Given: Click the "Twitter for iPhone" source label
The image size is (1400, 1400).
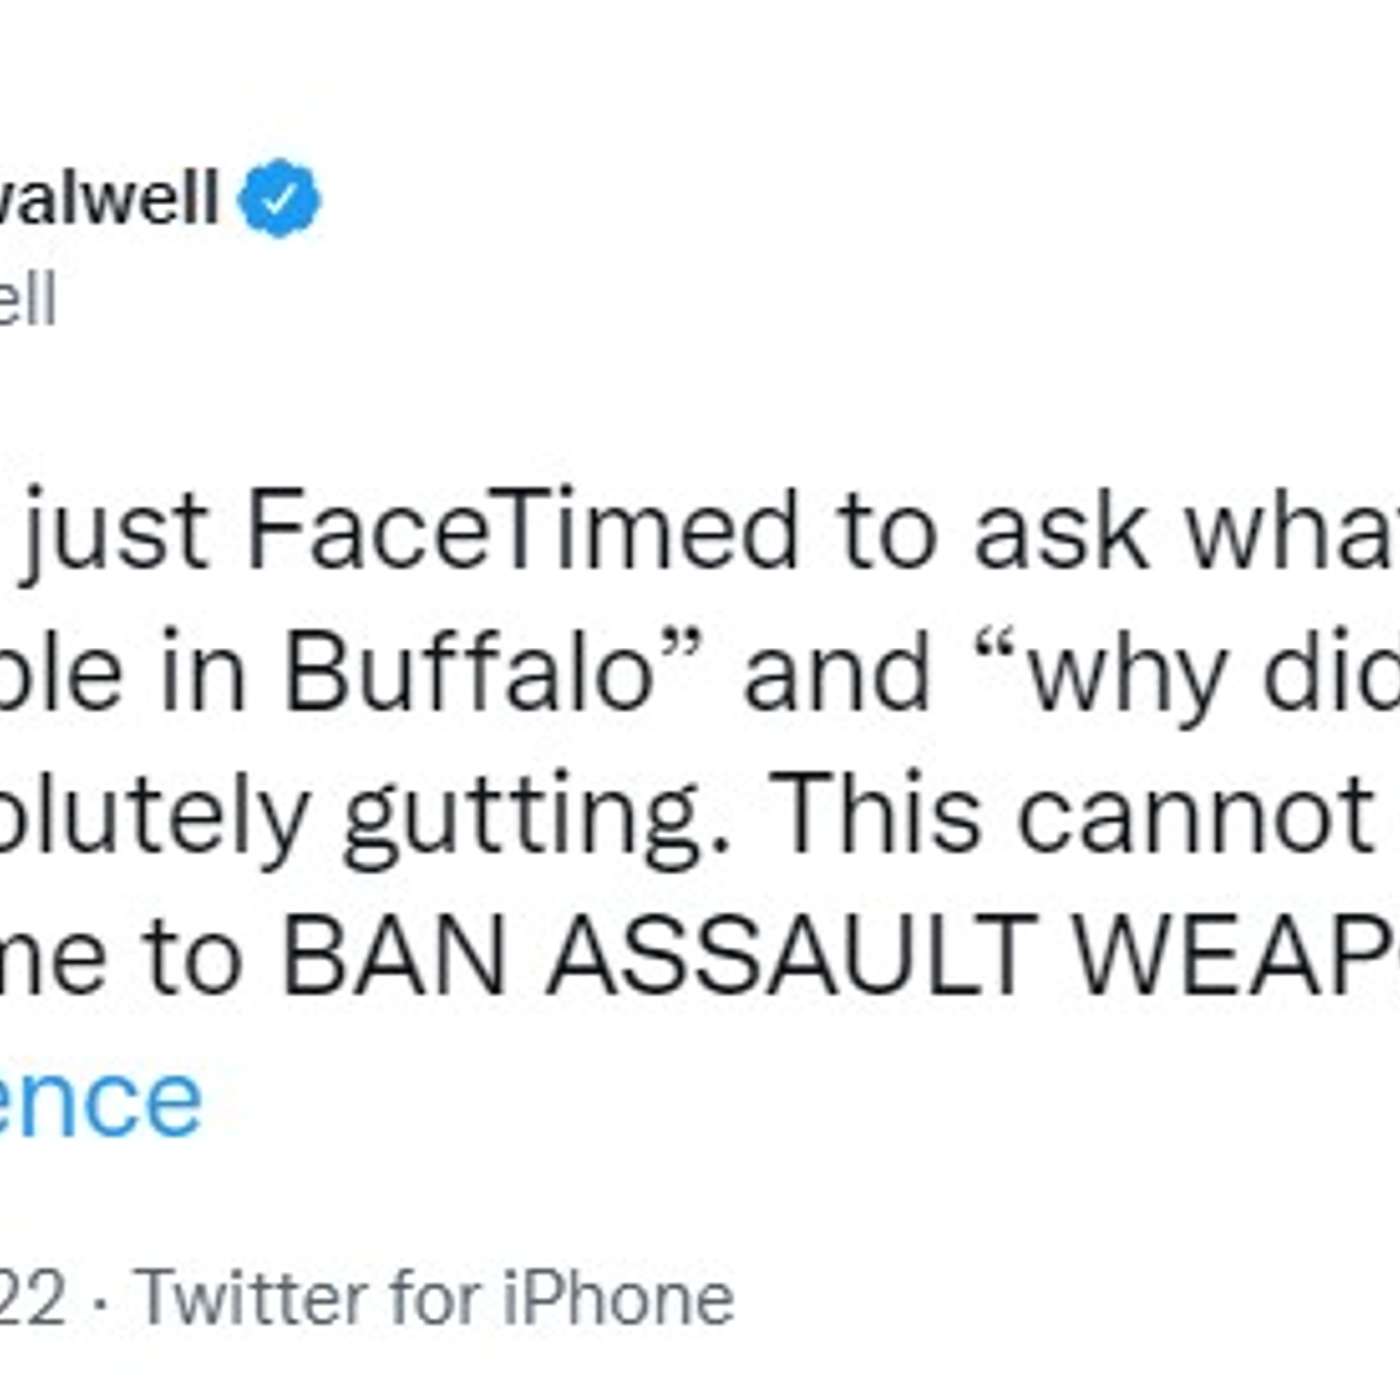Looking at the screenshot, I should coord(435,1298).
